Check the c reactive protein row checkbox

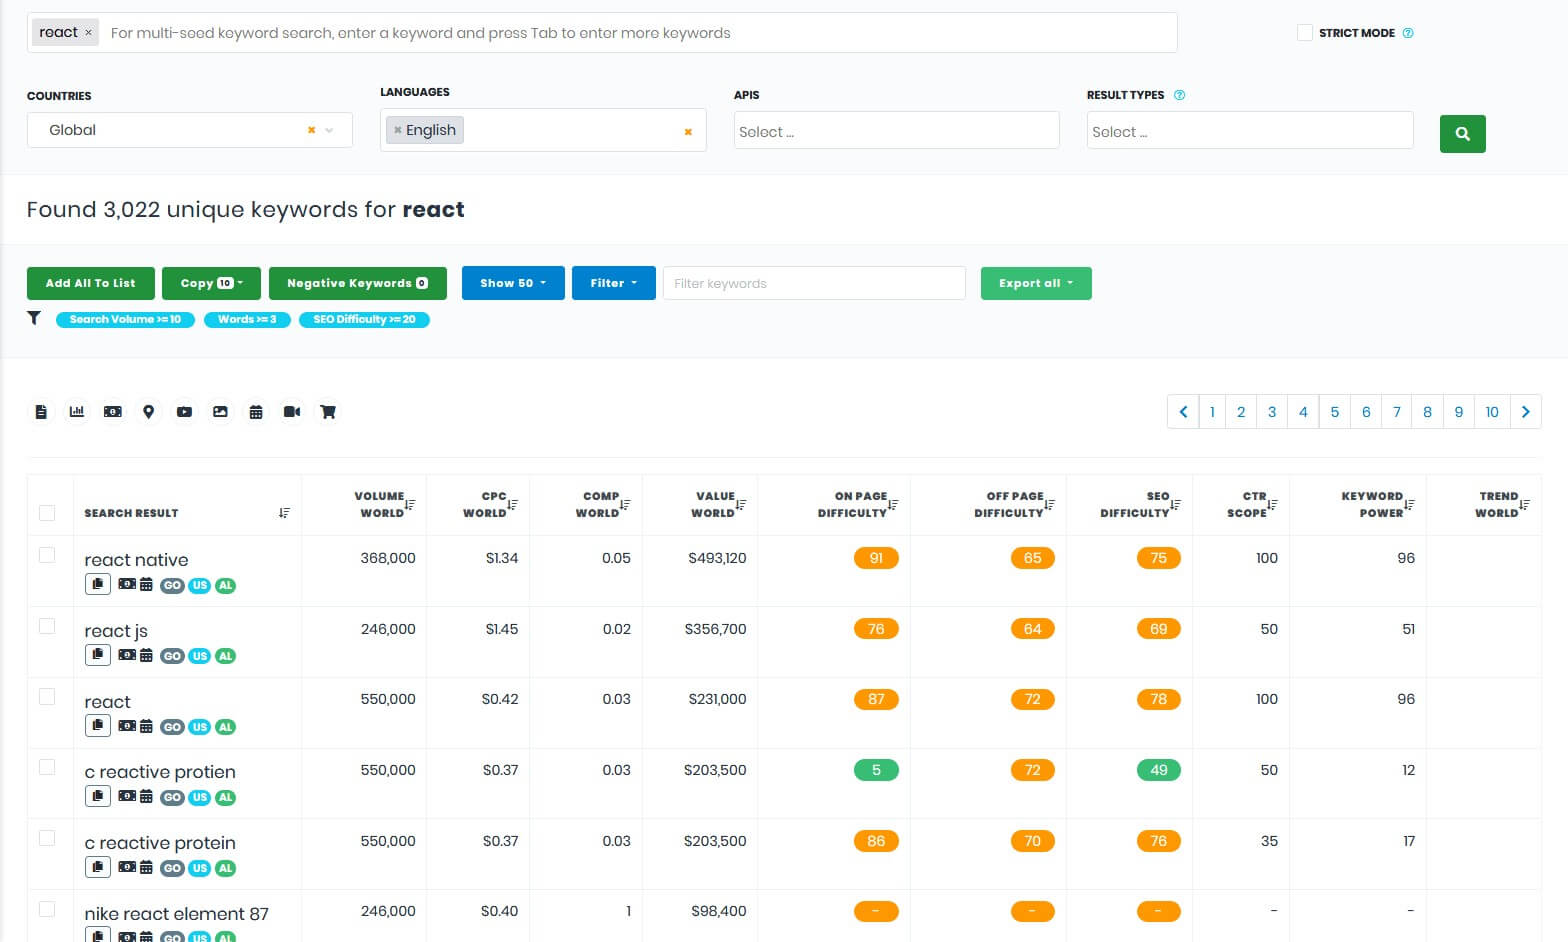pyautogui.click(x=47, y=838)
